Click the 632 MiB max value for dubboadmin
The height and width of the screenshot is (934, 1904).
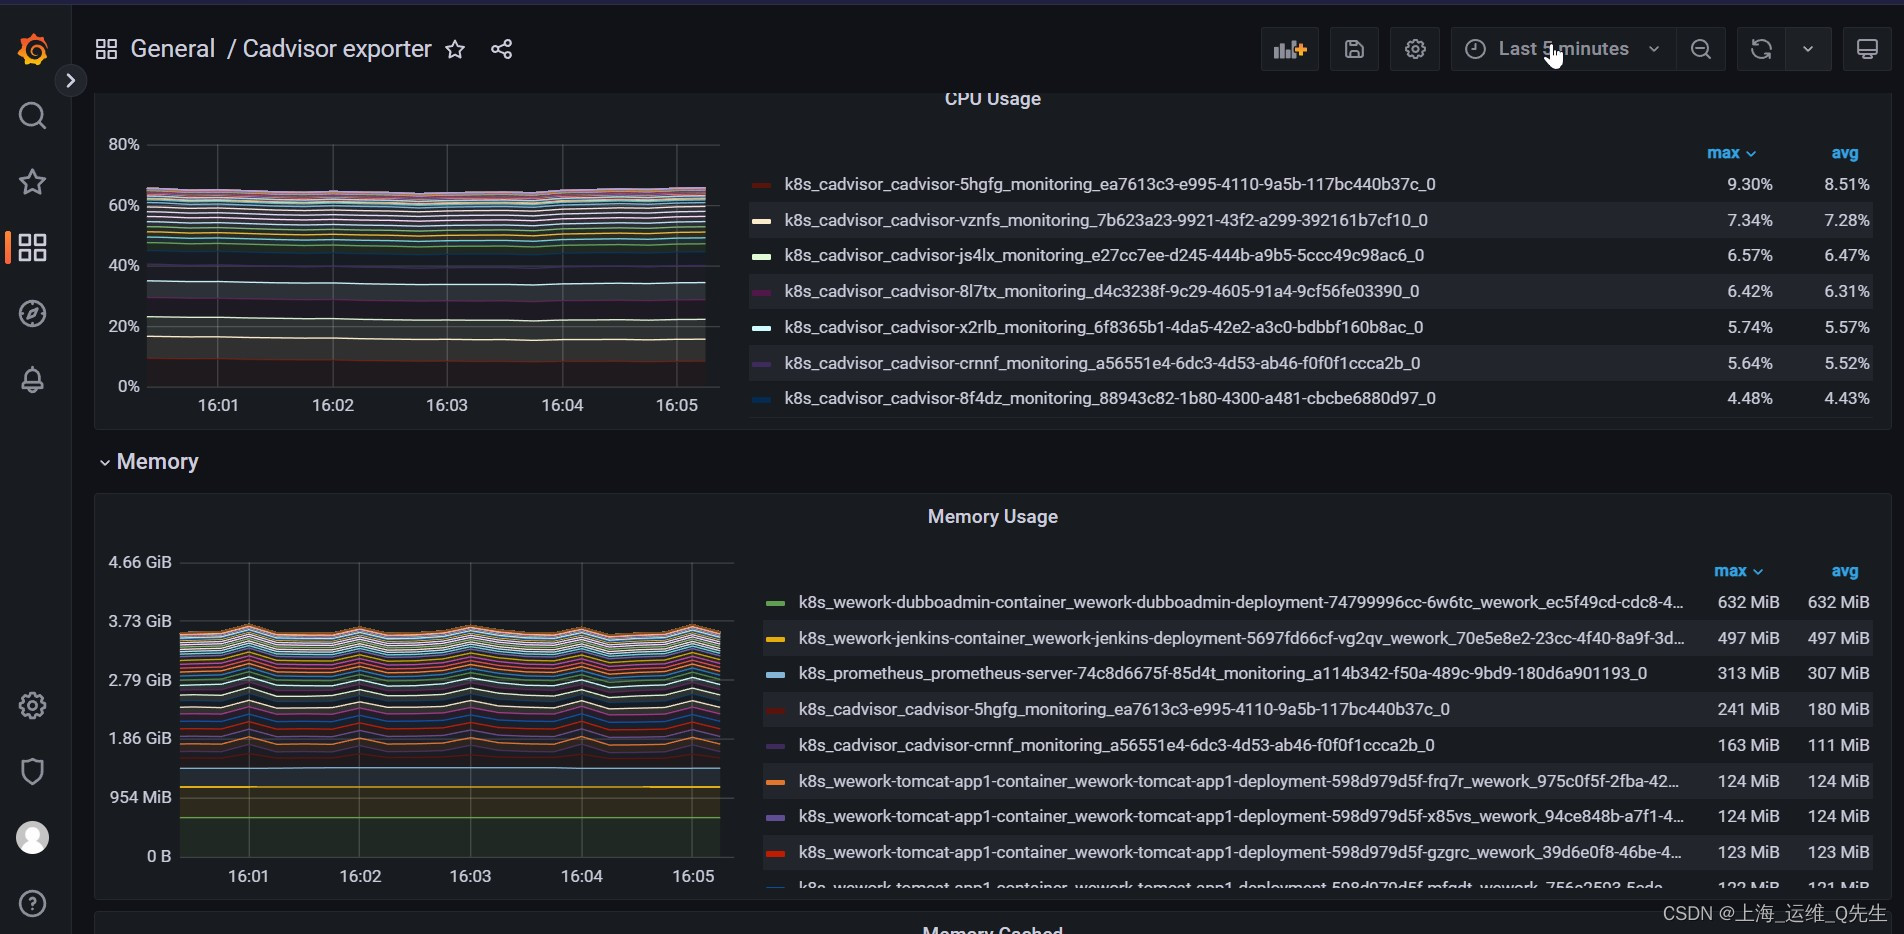click(1748, 603)
